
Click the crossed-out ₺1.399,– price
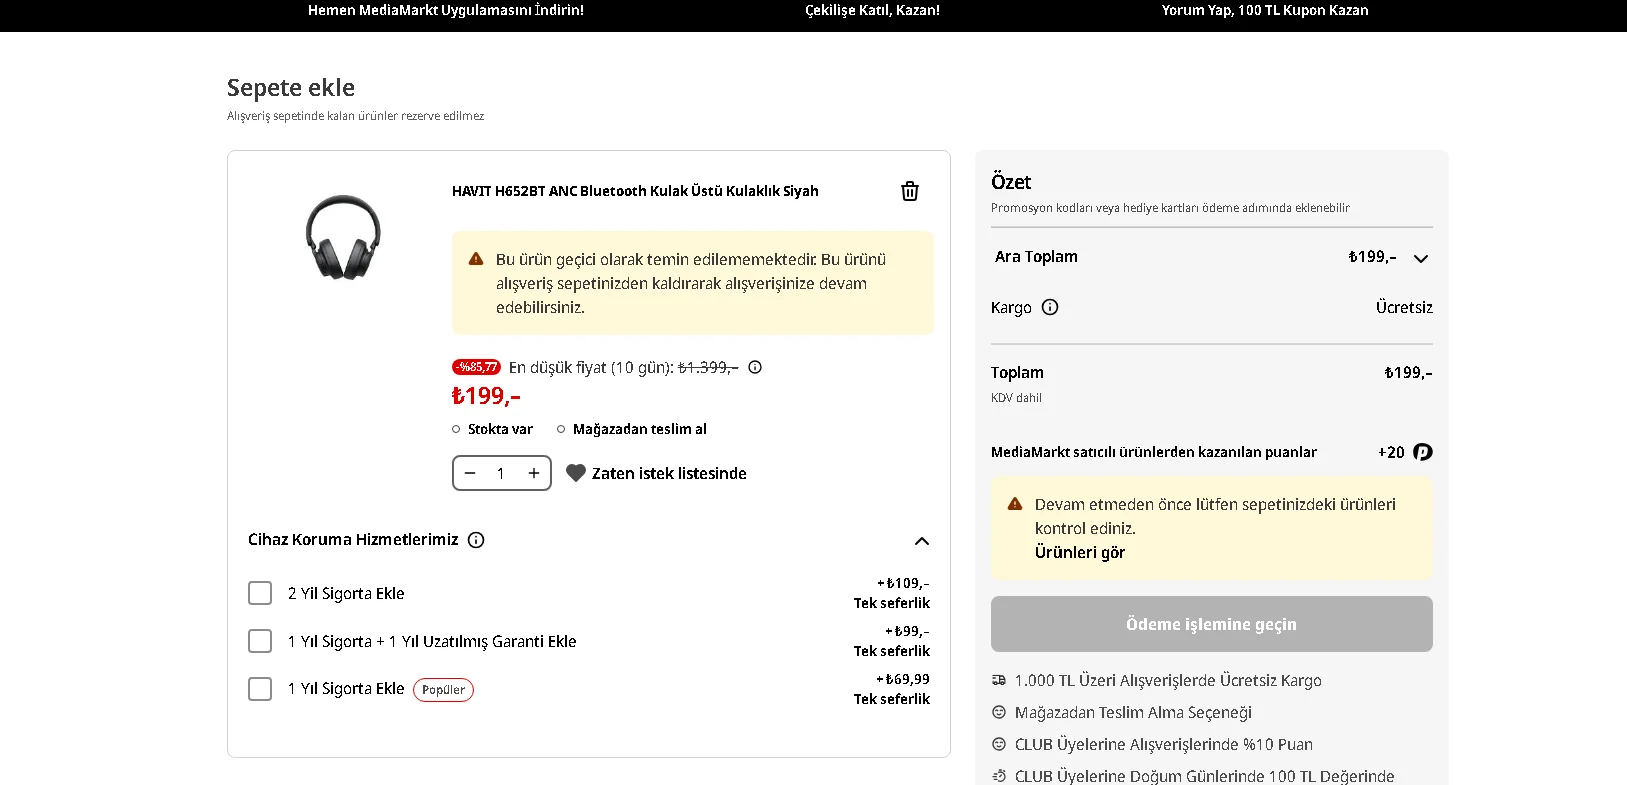pyautogui.click(x=708, y=367)
